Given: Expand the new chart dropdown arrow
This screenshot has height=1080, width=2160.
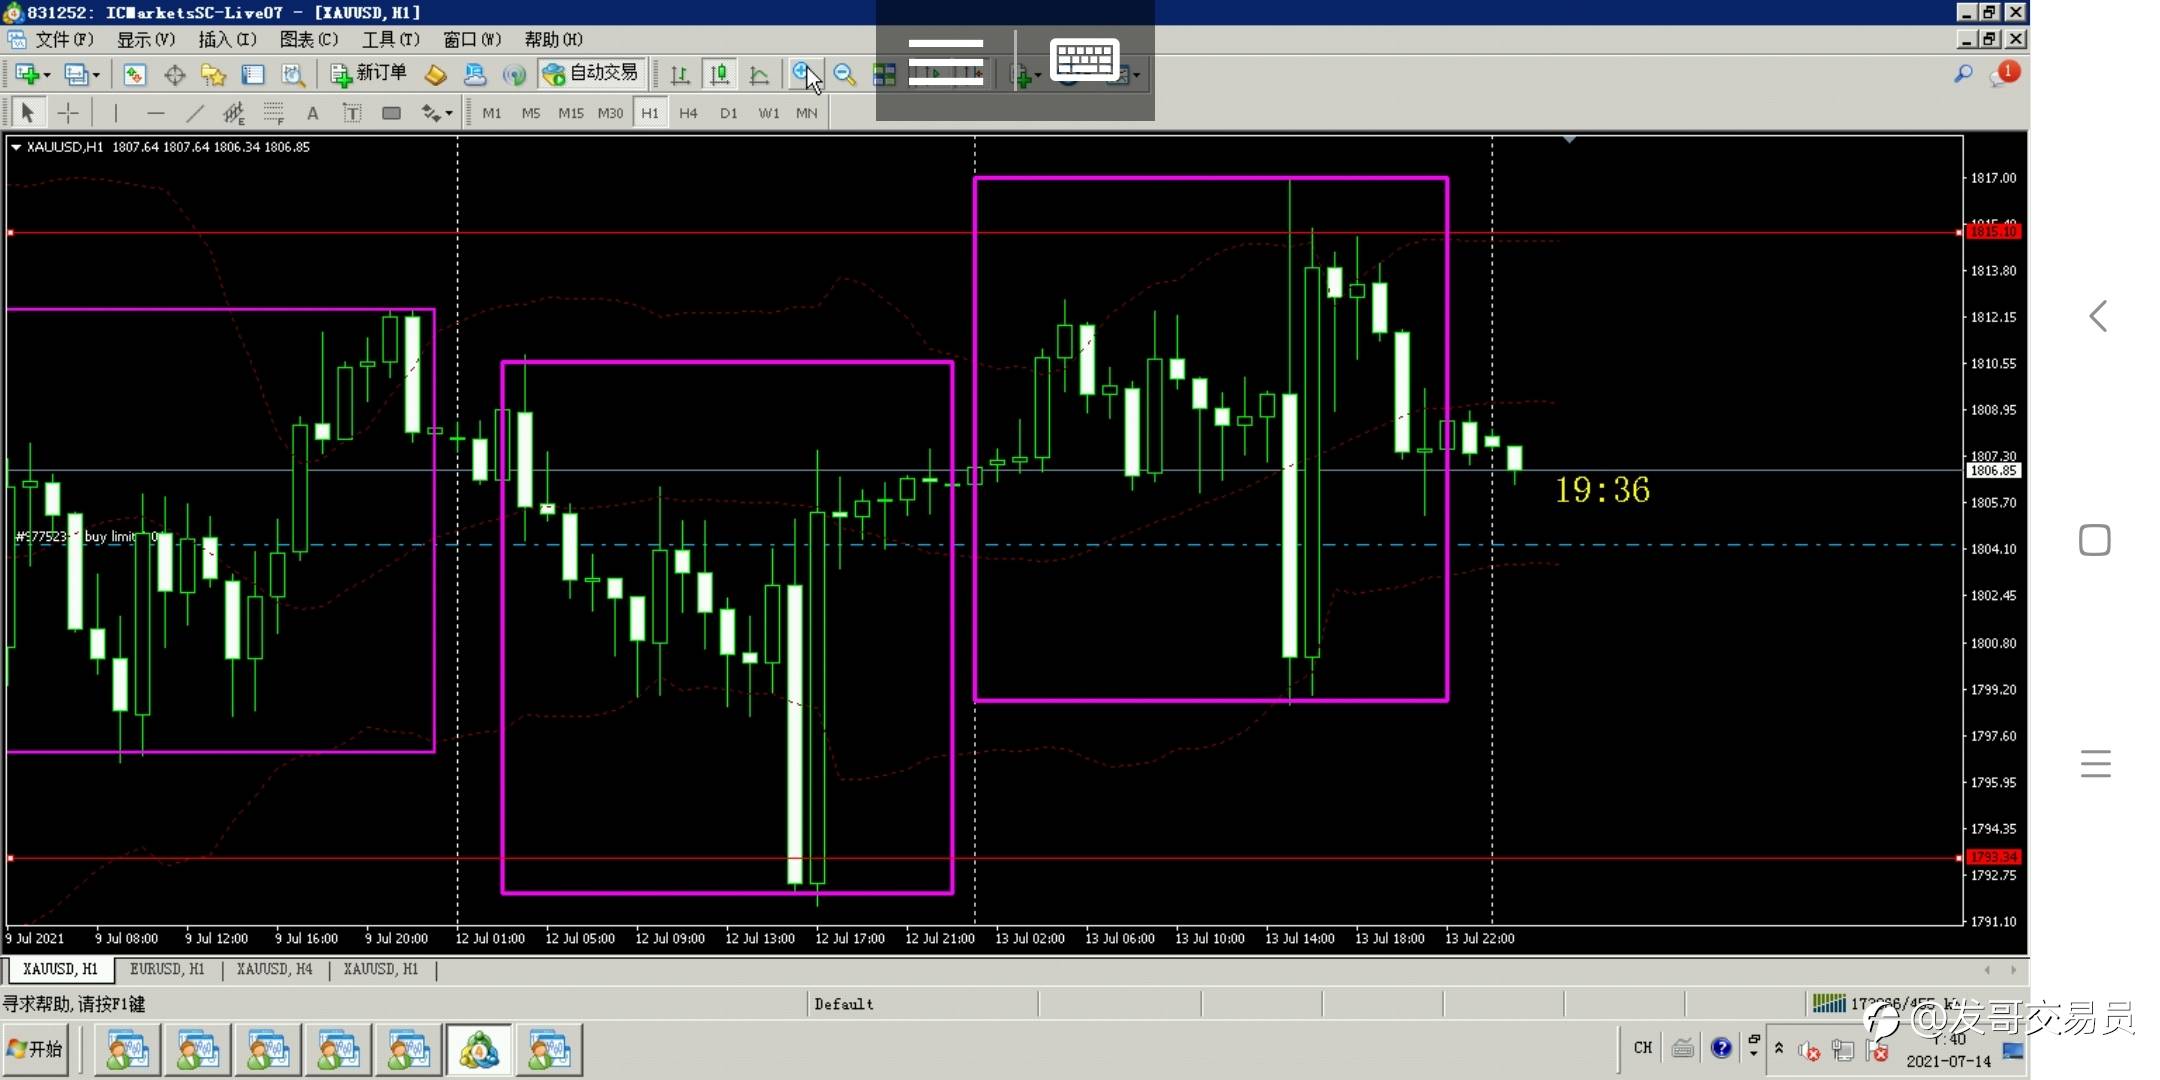Looking at the screenshot, I should pyautogui.click(x=47, y=75).
